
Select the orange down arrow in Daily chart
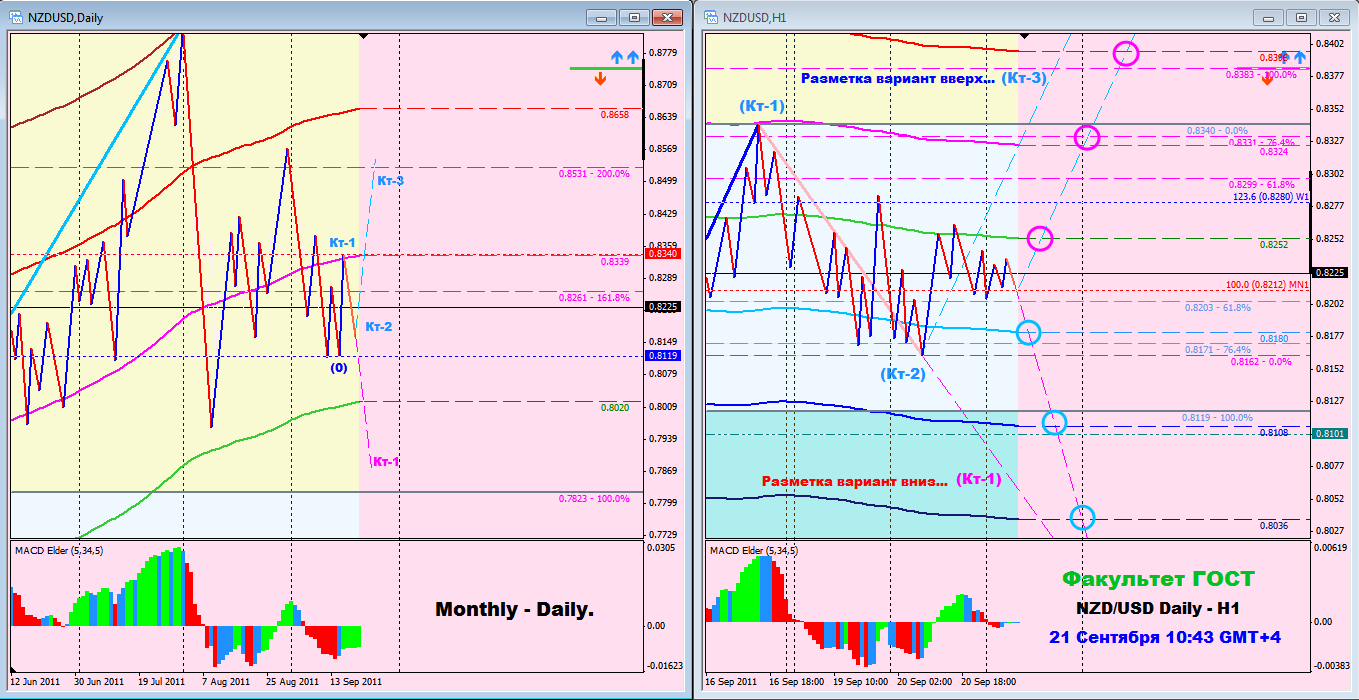pos(600,79)
